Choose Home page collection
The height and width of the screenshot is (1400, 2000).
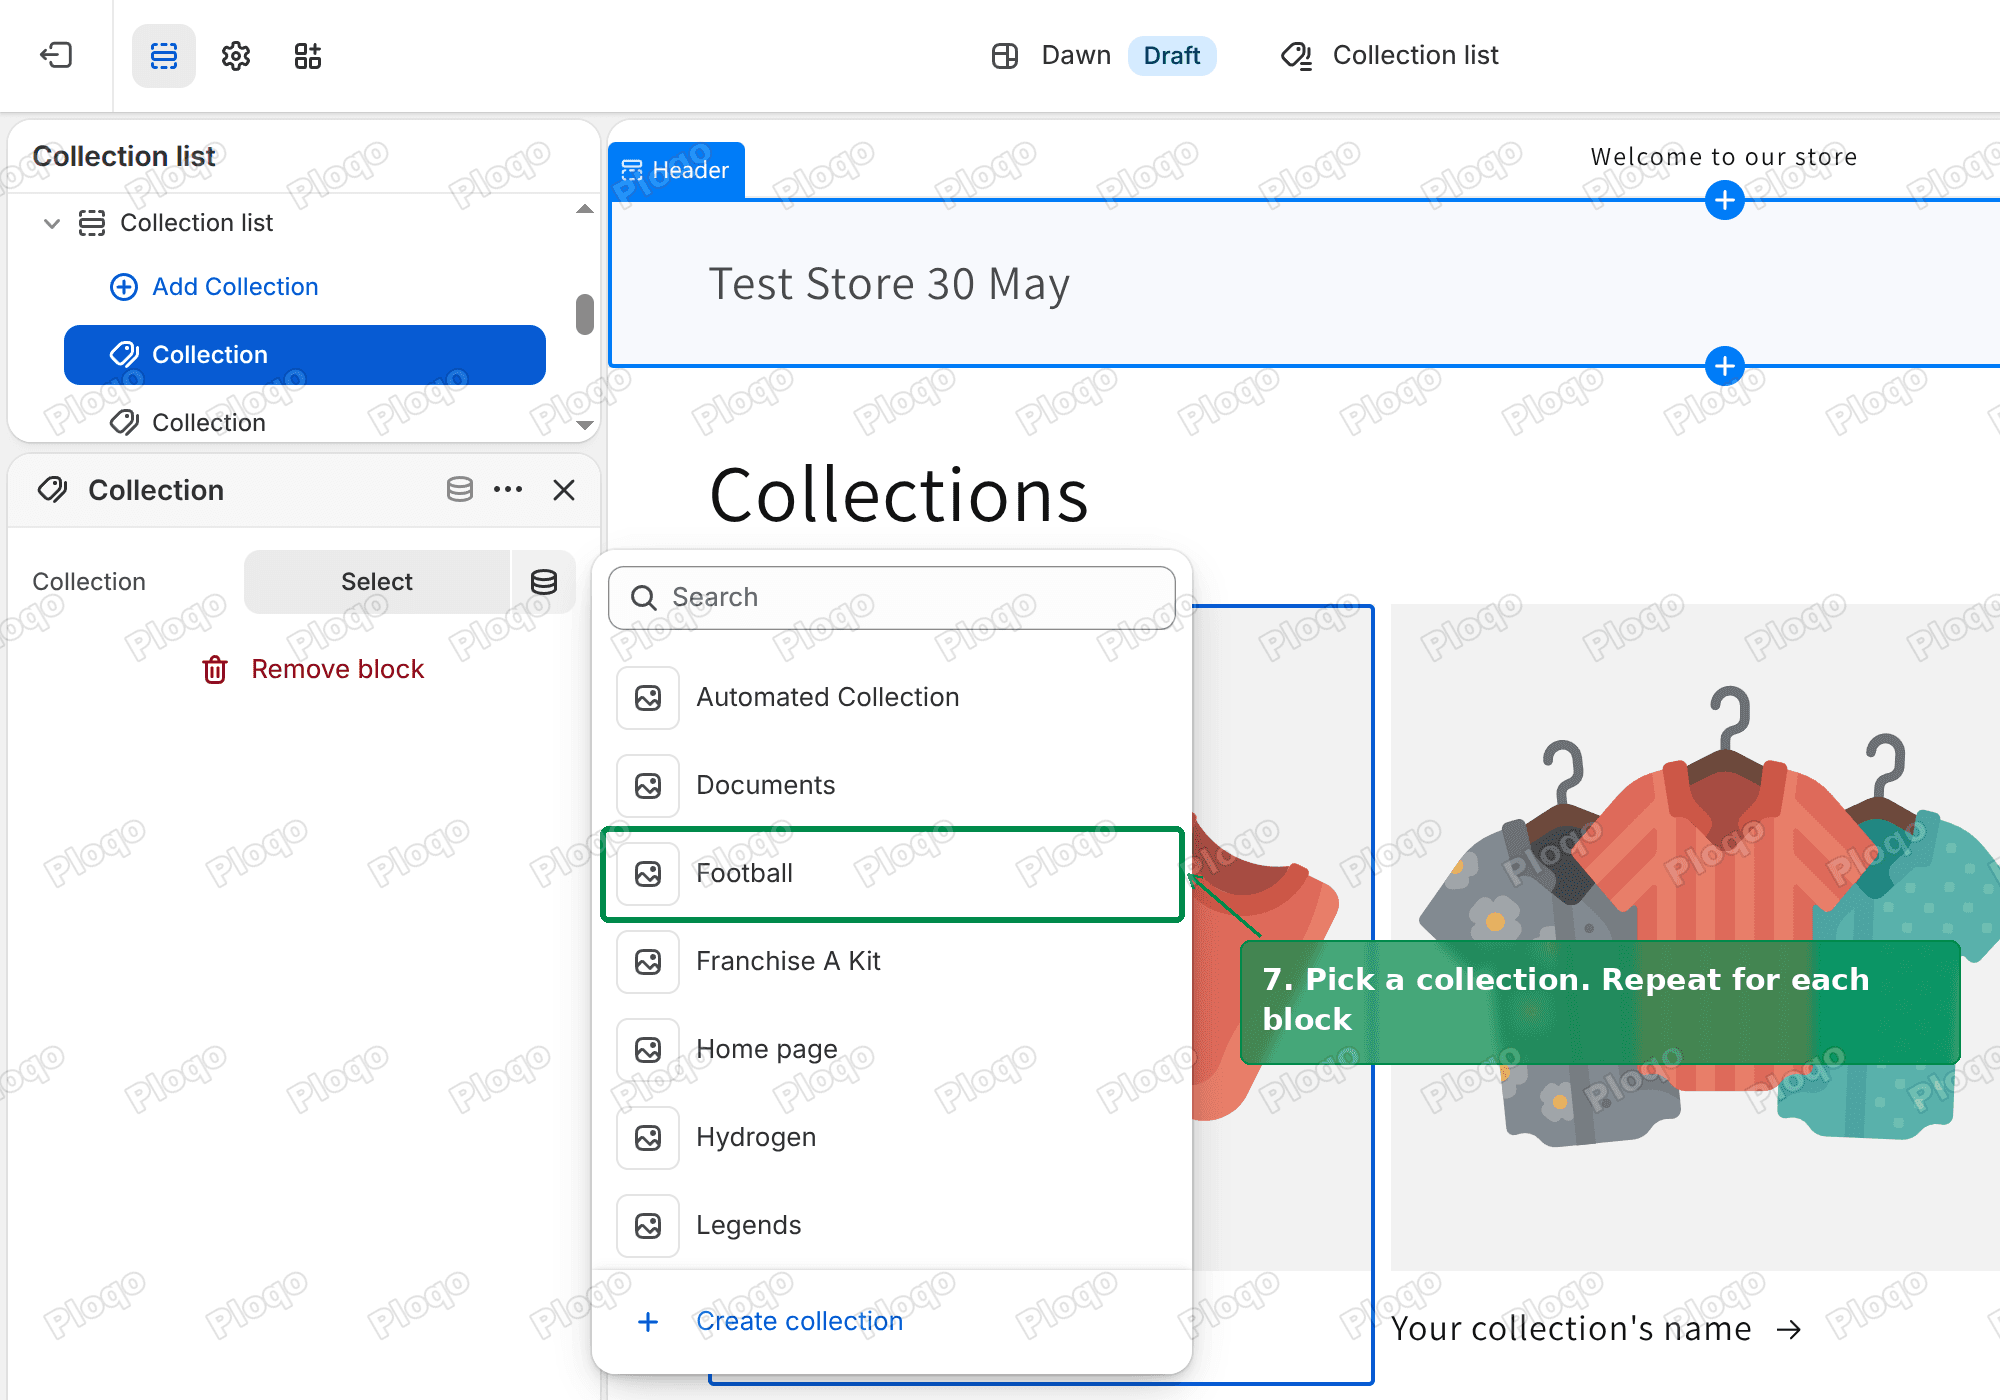tap(892, 1049)
